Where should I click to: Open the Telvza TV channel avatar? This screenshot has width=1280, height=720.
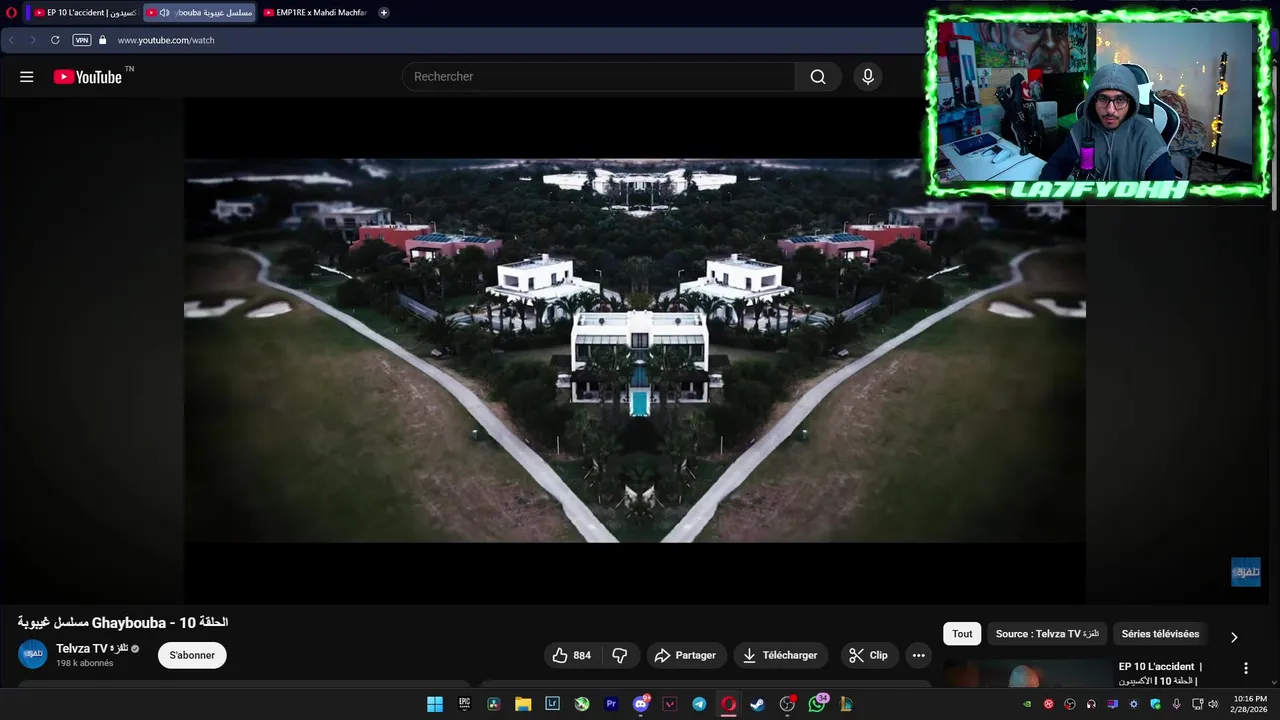[x=33, y=654]
